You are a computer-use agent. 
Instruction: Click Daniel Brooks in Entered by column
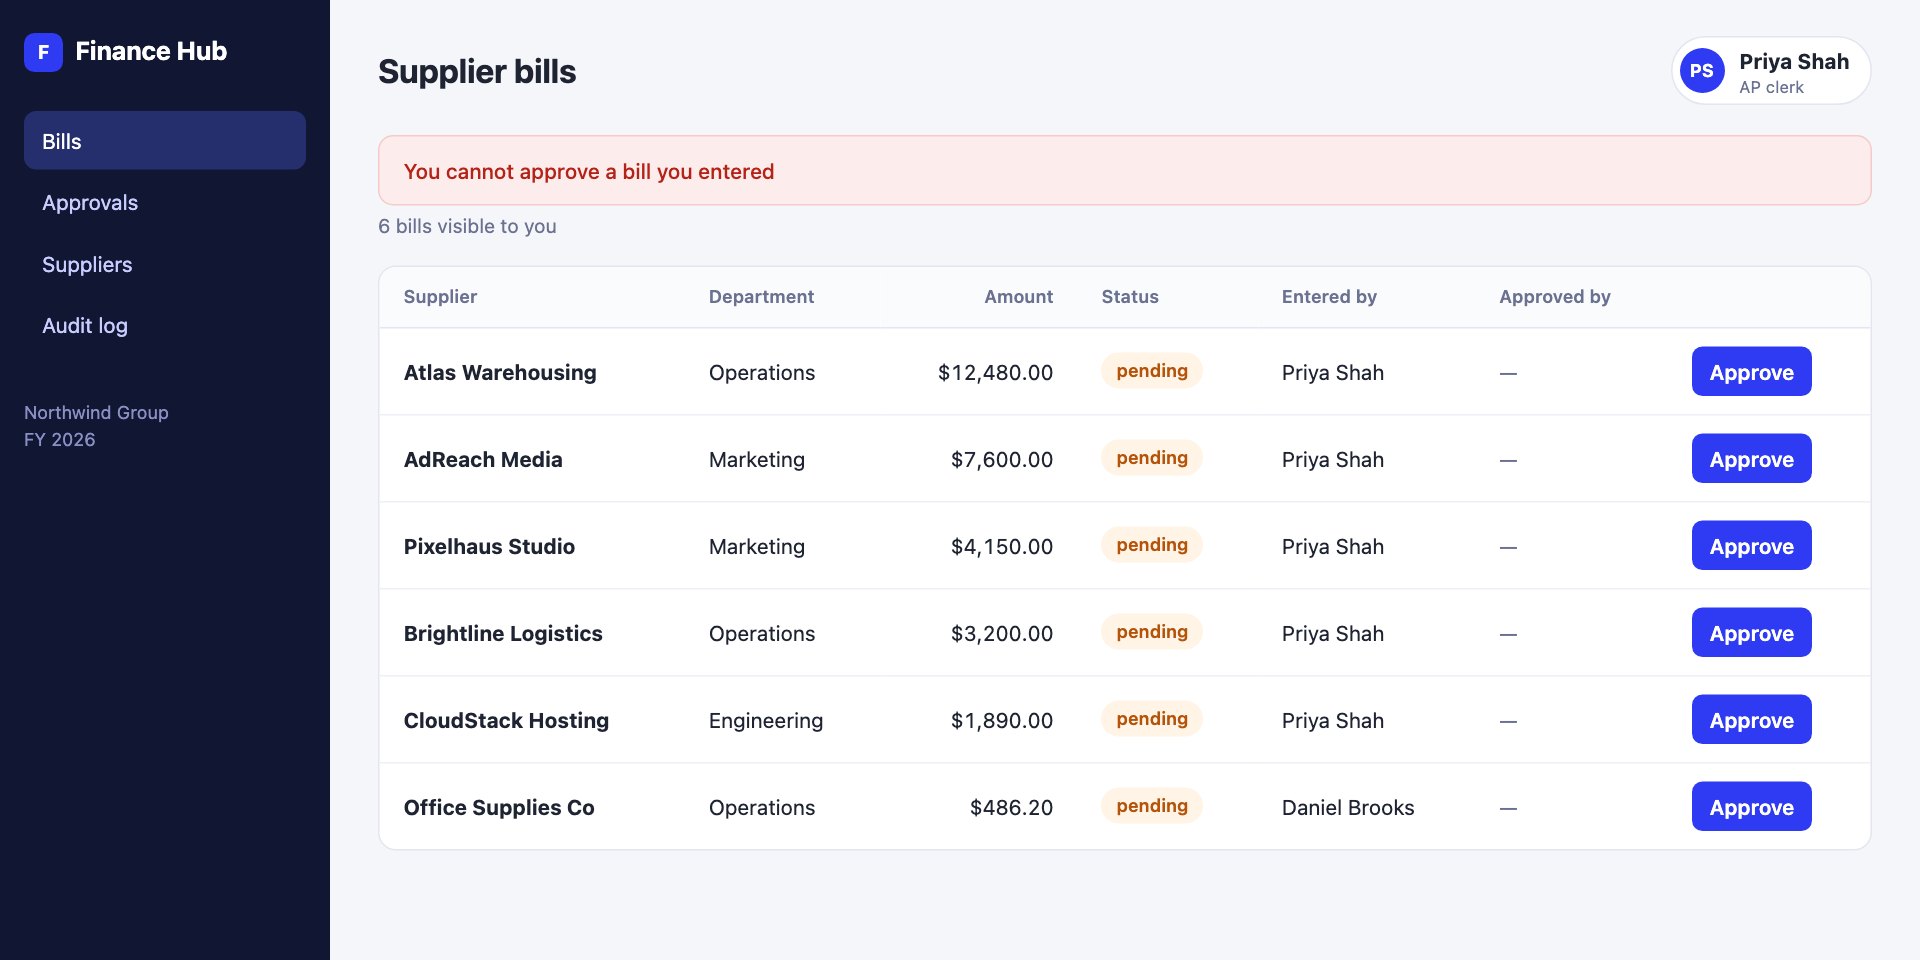1348,808
